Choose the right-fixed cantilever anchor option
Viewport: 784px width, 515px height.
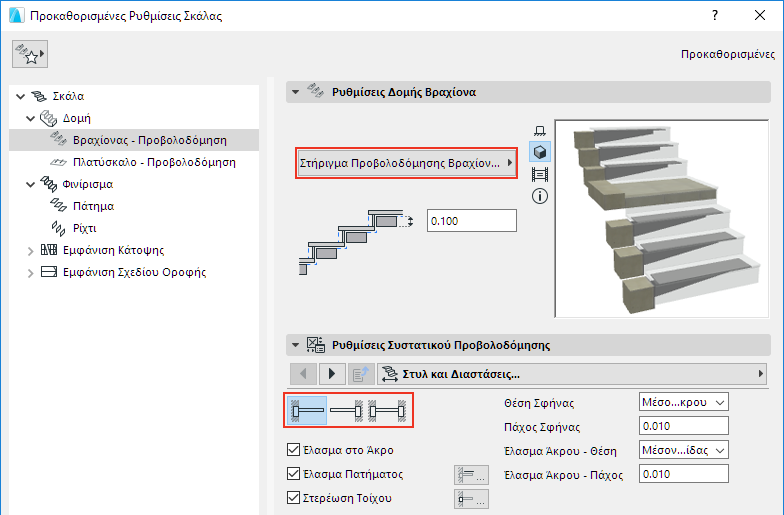346,410
